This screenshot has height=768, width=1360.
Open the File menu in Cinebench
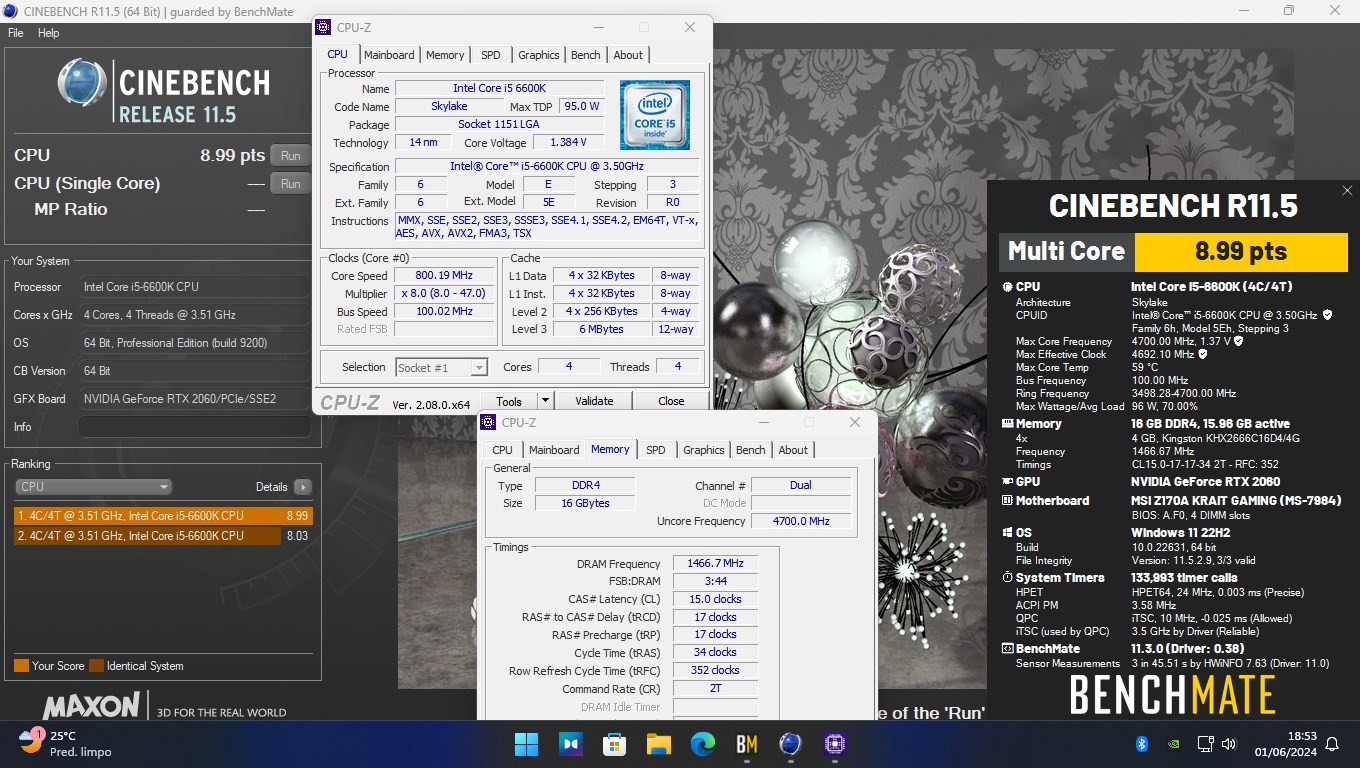tap(15, 33)
